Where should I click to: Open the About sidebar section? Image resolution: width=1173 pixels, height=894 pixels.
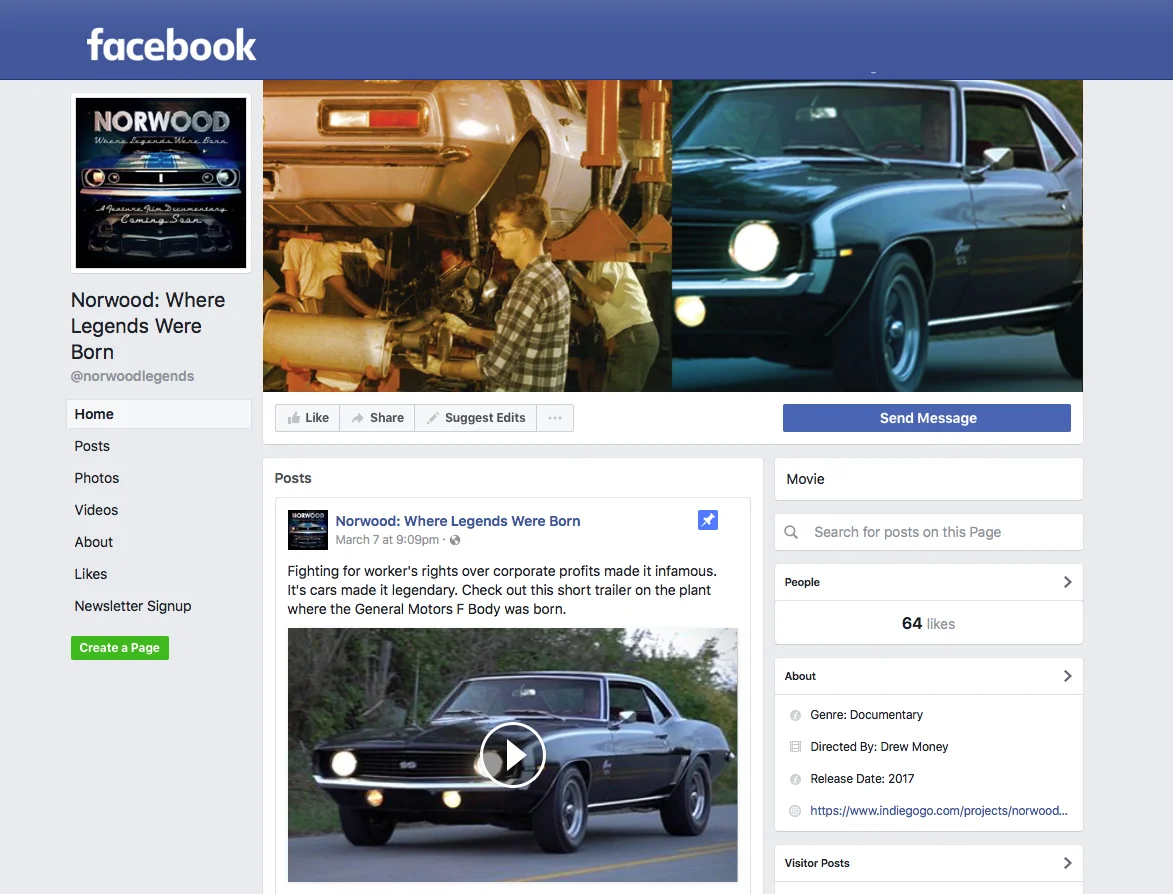94,542
